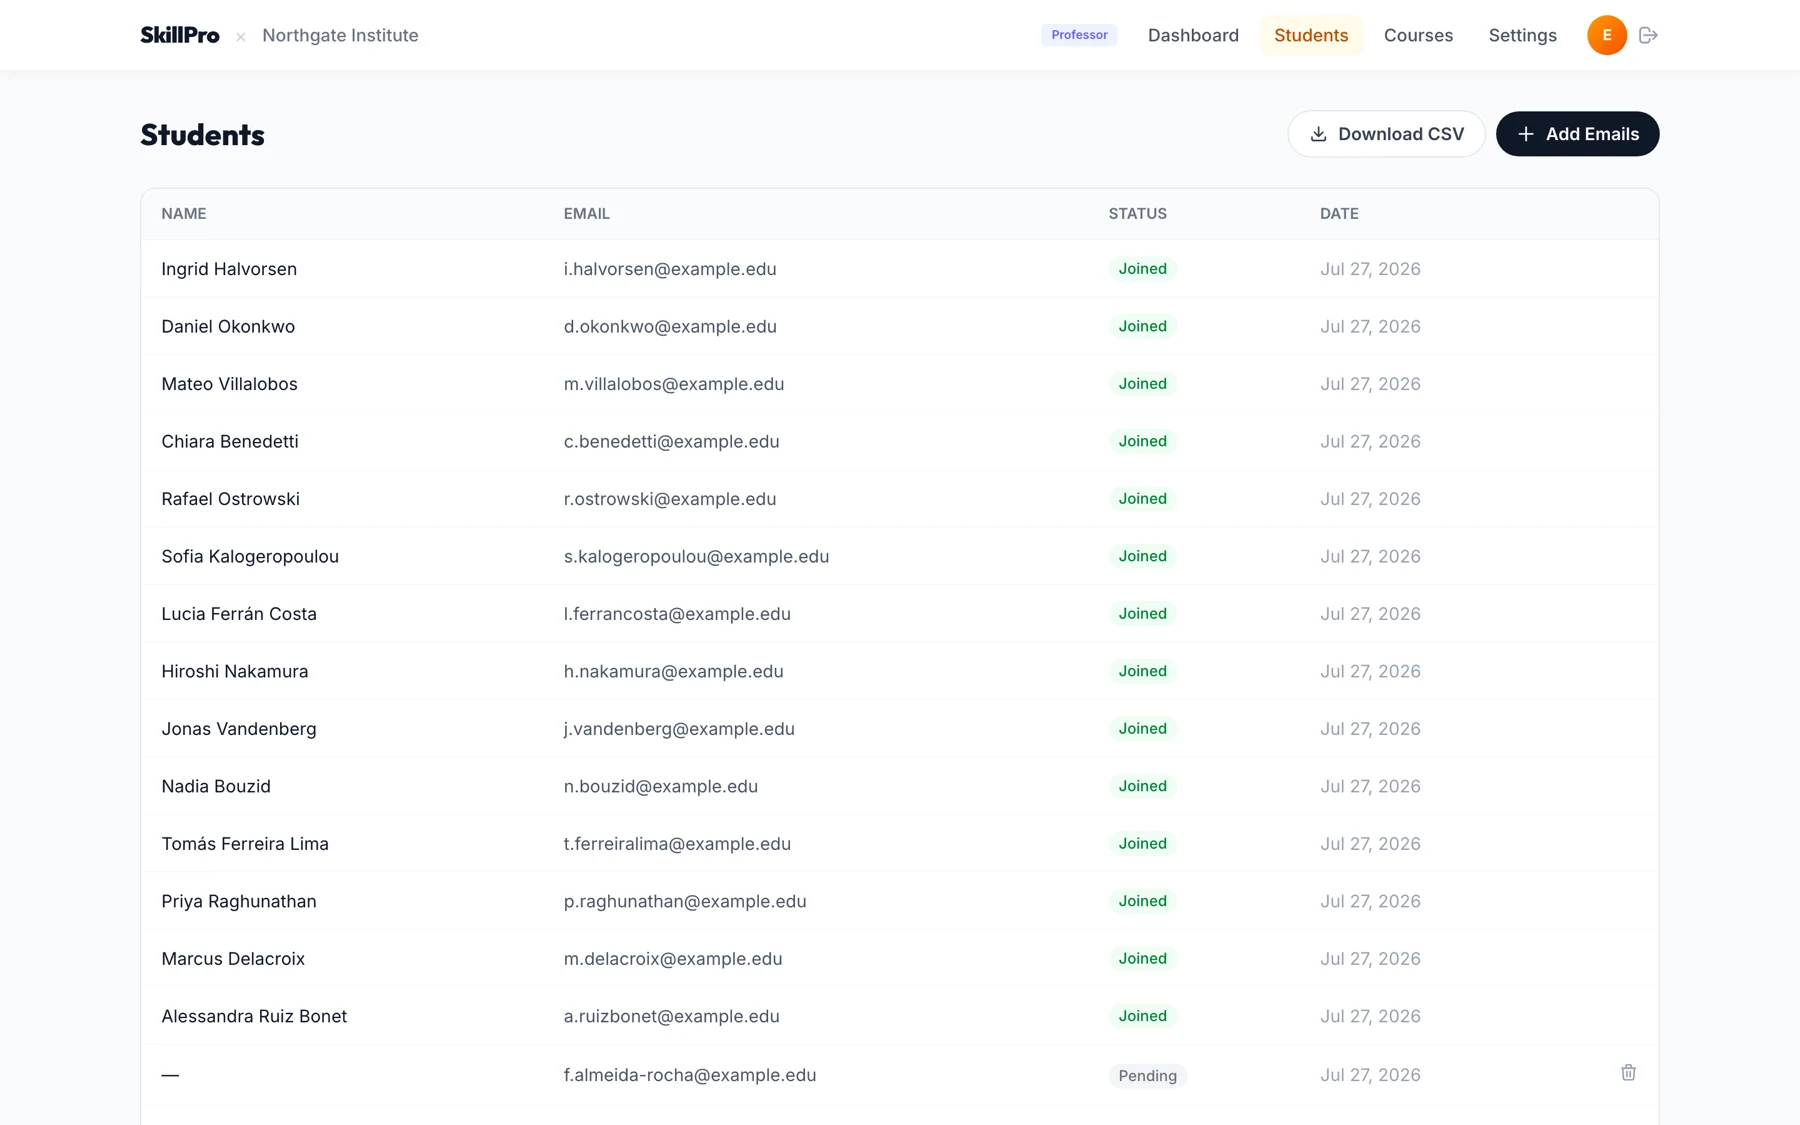
Task: Click Alessandra Ruiz Bonet
Action: pyautogui.click(x=254, y=1016)
